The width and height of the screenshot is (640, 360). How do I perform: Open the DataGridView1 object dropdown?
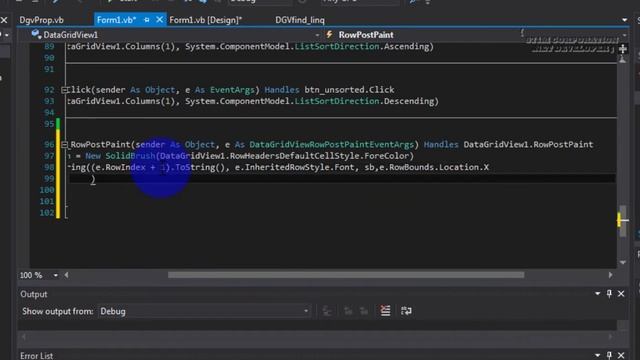(x=317, y=35)
